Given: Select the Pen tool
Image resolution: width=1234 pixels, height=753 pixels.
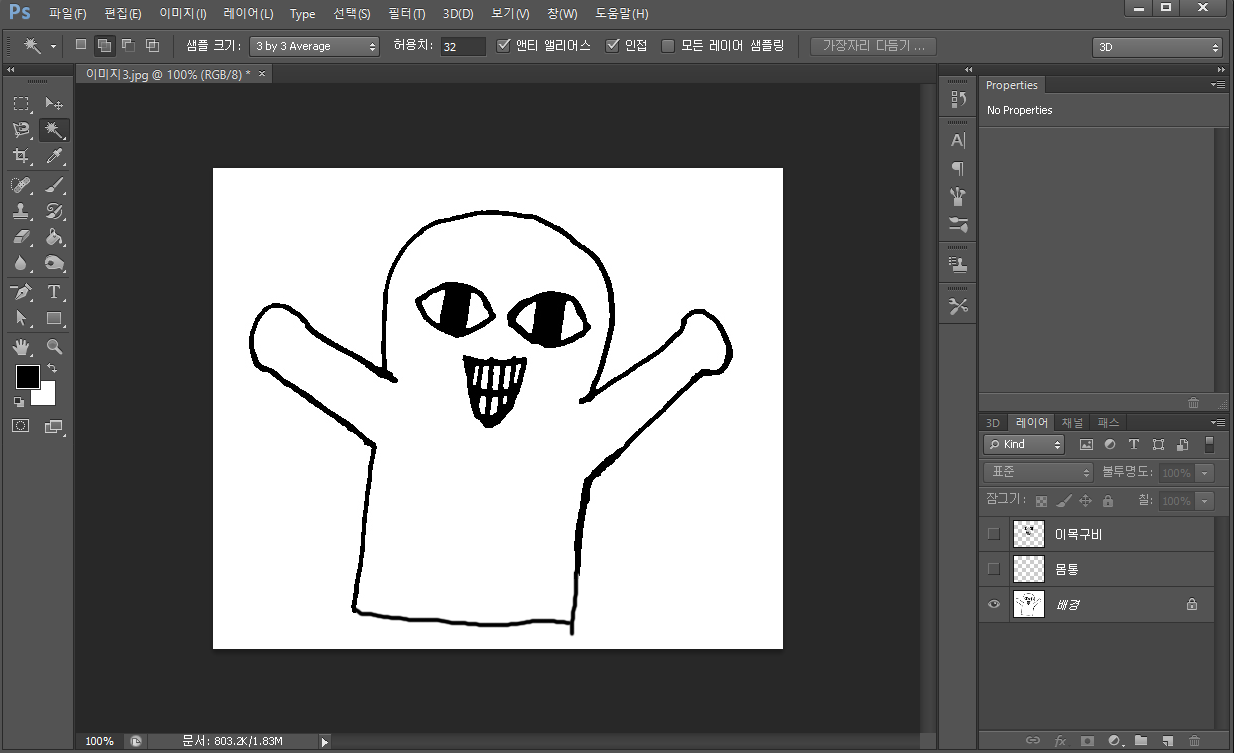Looking at the screenshot, I should [x=21, y=292].
